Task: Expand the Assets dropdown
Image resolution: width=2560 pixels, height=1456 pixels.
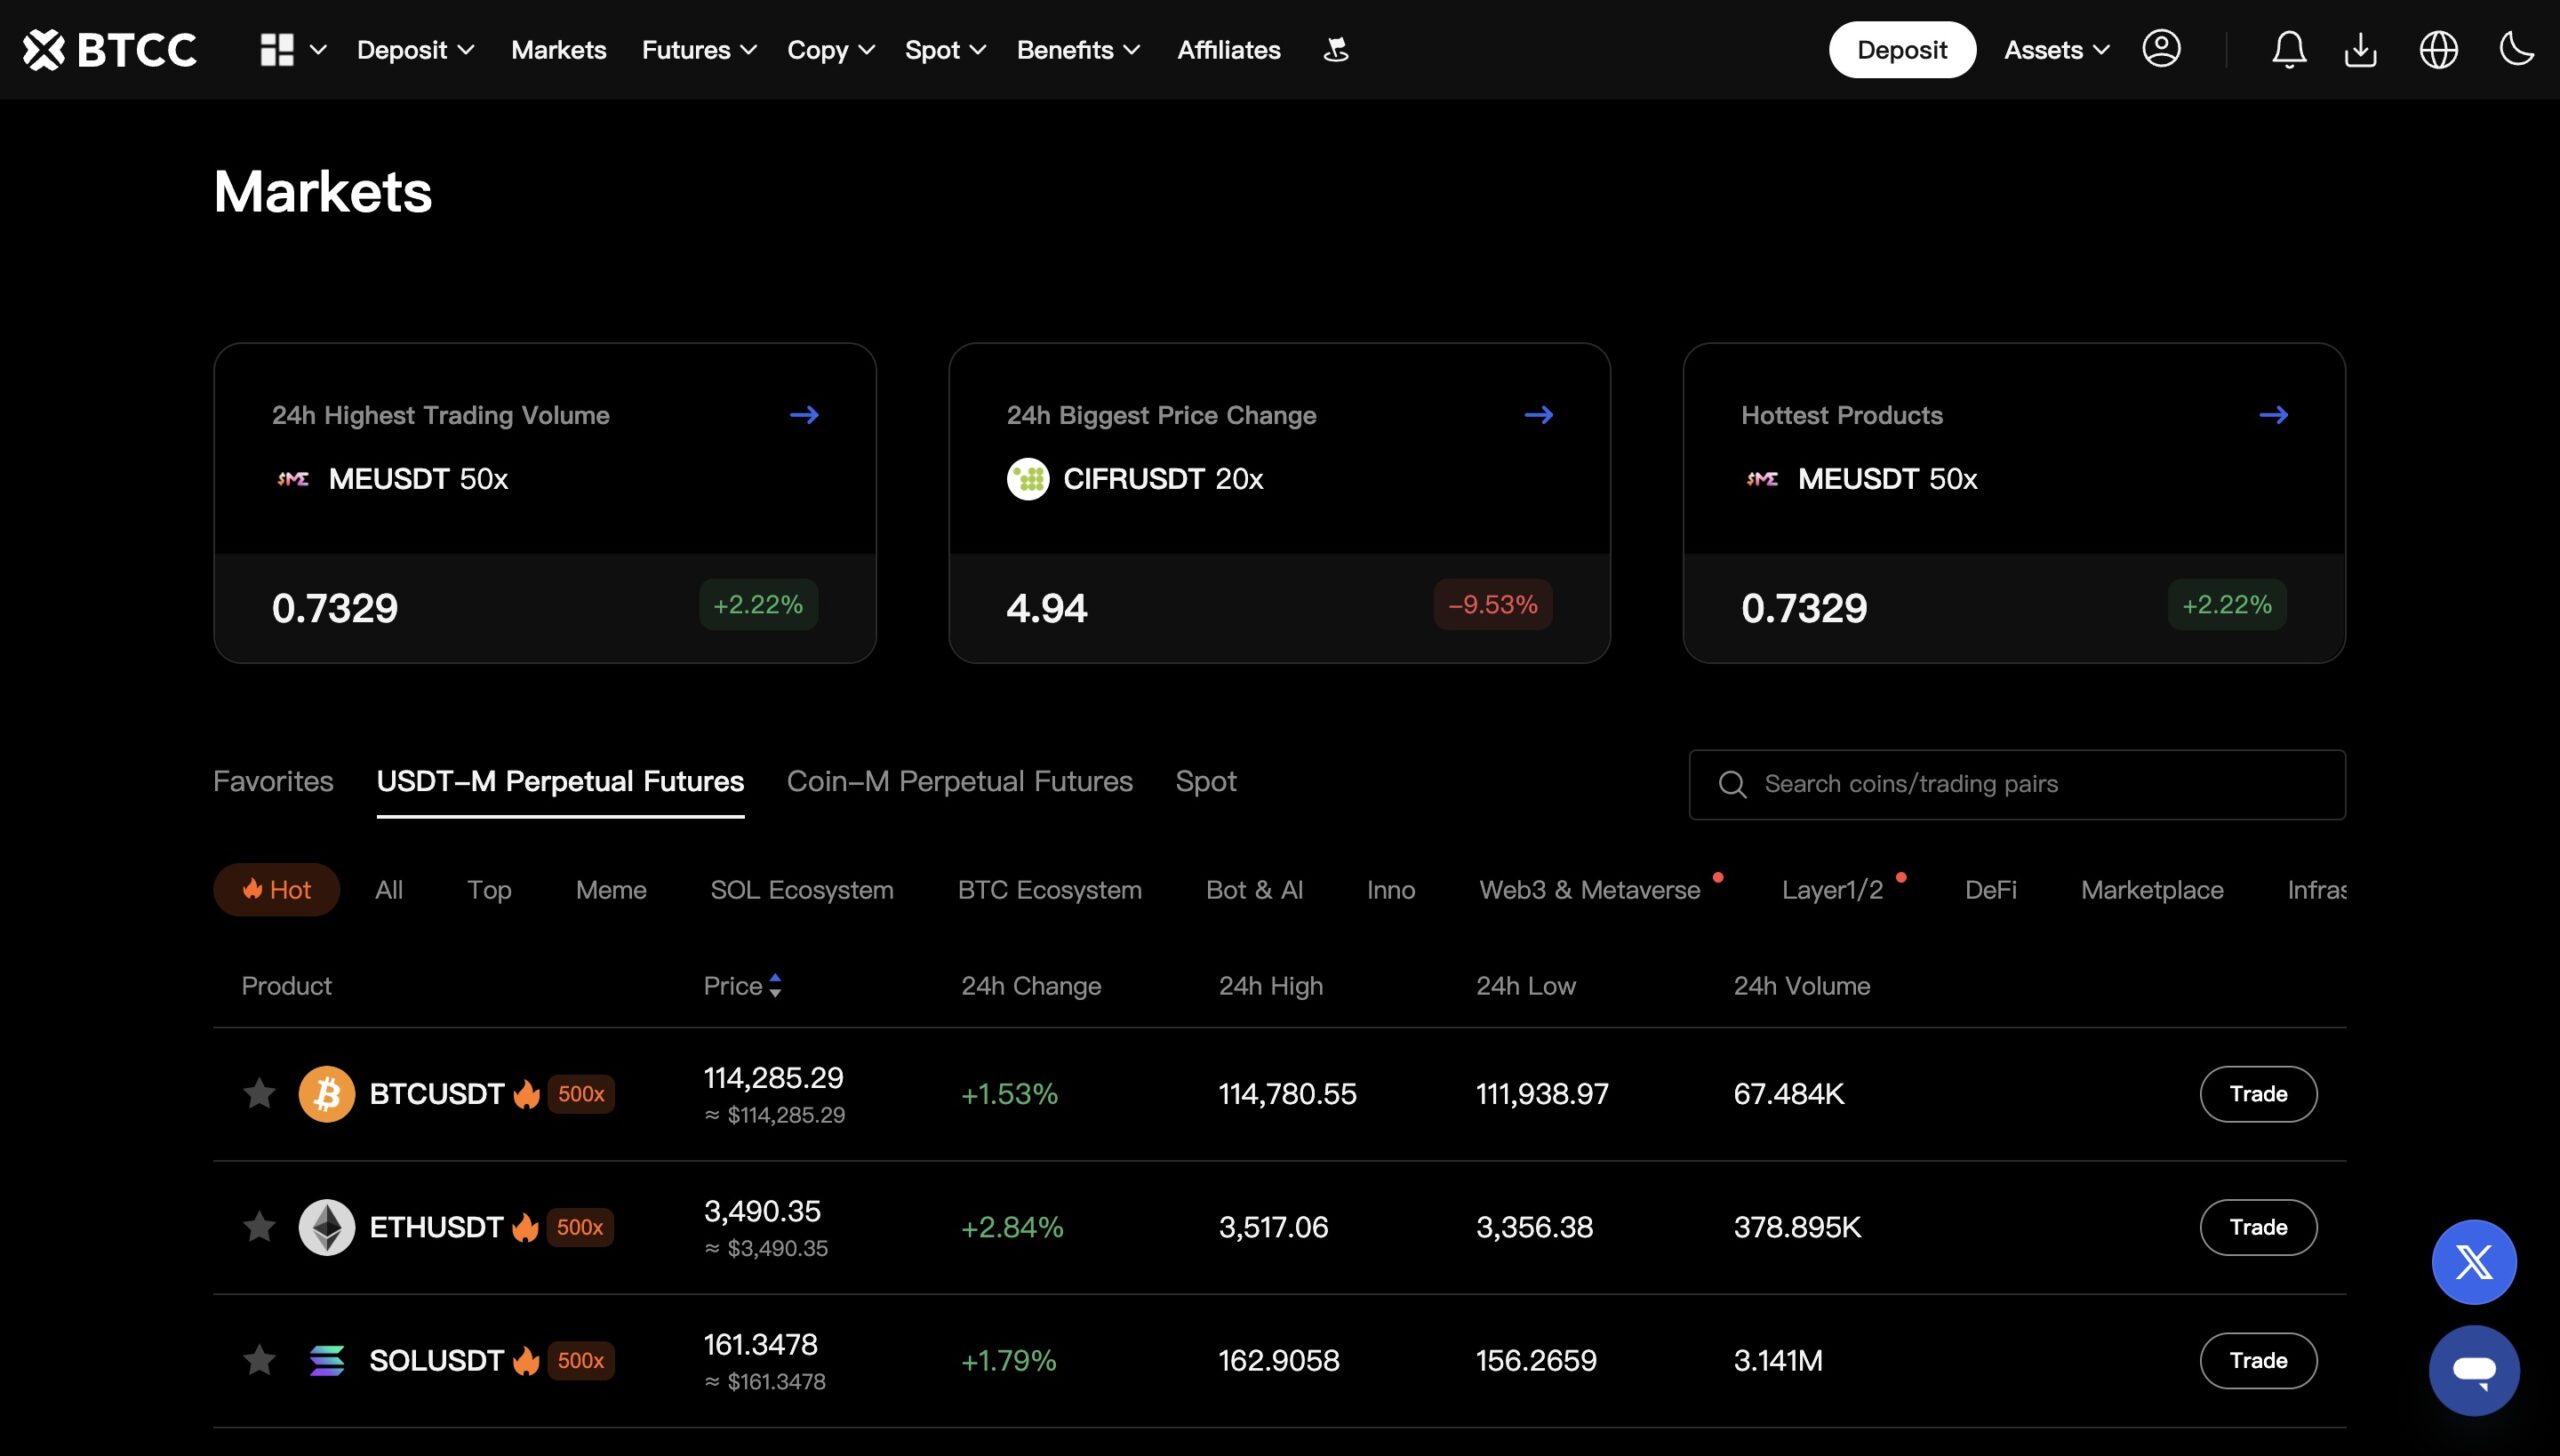Action: coord(2057,50)
